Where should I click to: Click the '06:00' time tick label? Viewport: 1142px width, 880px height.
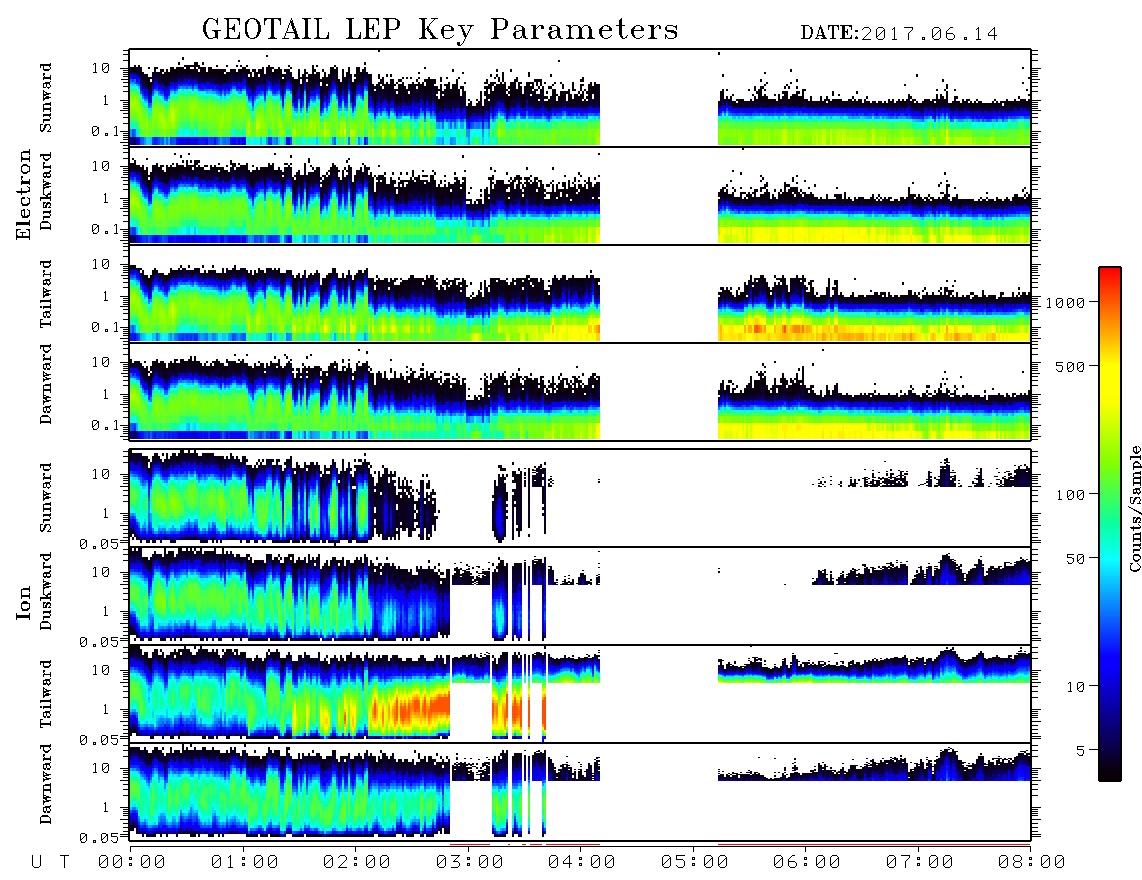807,862
